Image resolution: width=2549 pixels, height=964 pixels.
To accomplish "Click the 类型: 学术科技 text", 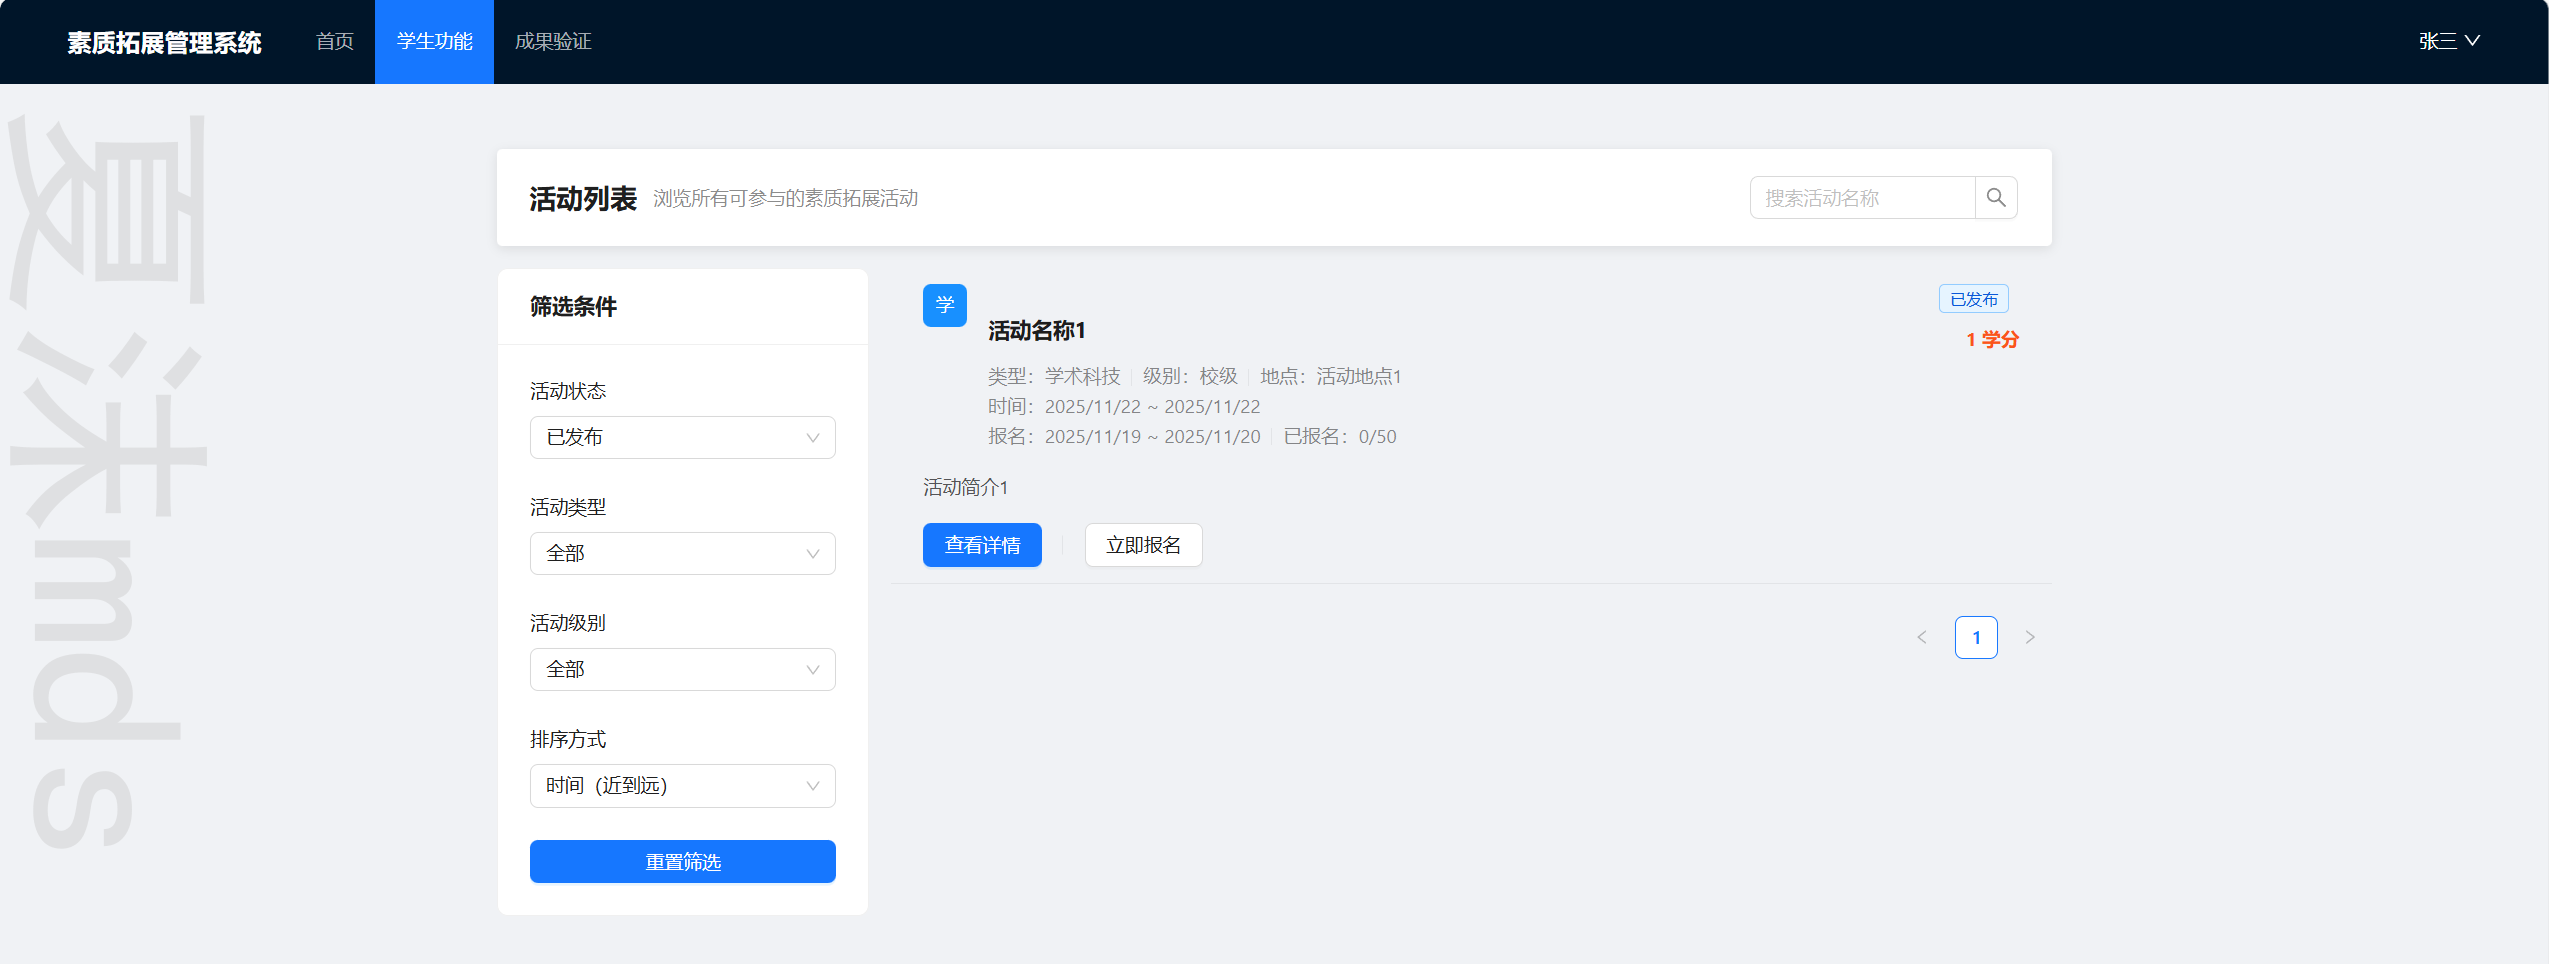I will (1054, 376).
